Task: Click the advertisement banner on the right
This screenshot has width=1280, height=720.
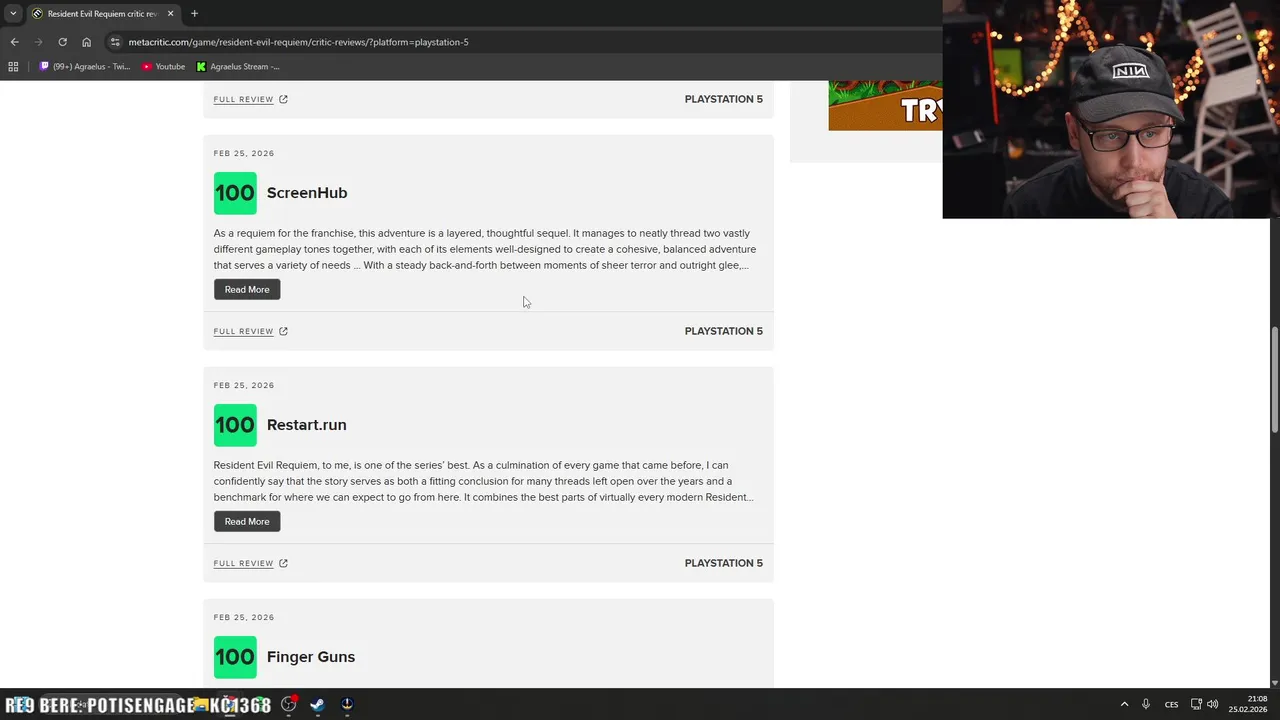Action: (885, 106)
